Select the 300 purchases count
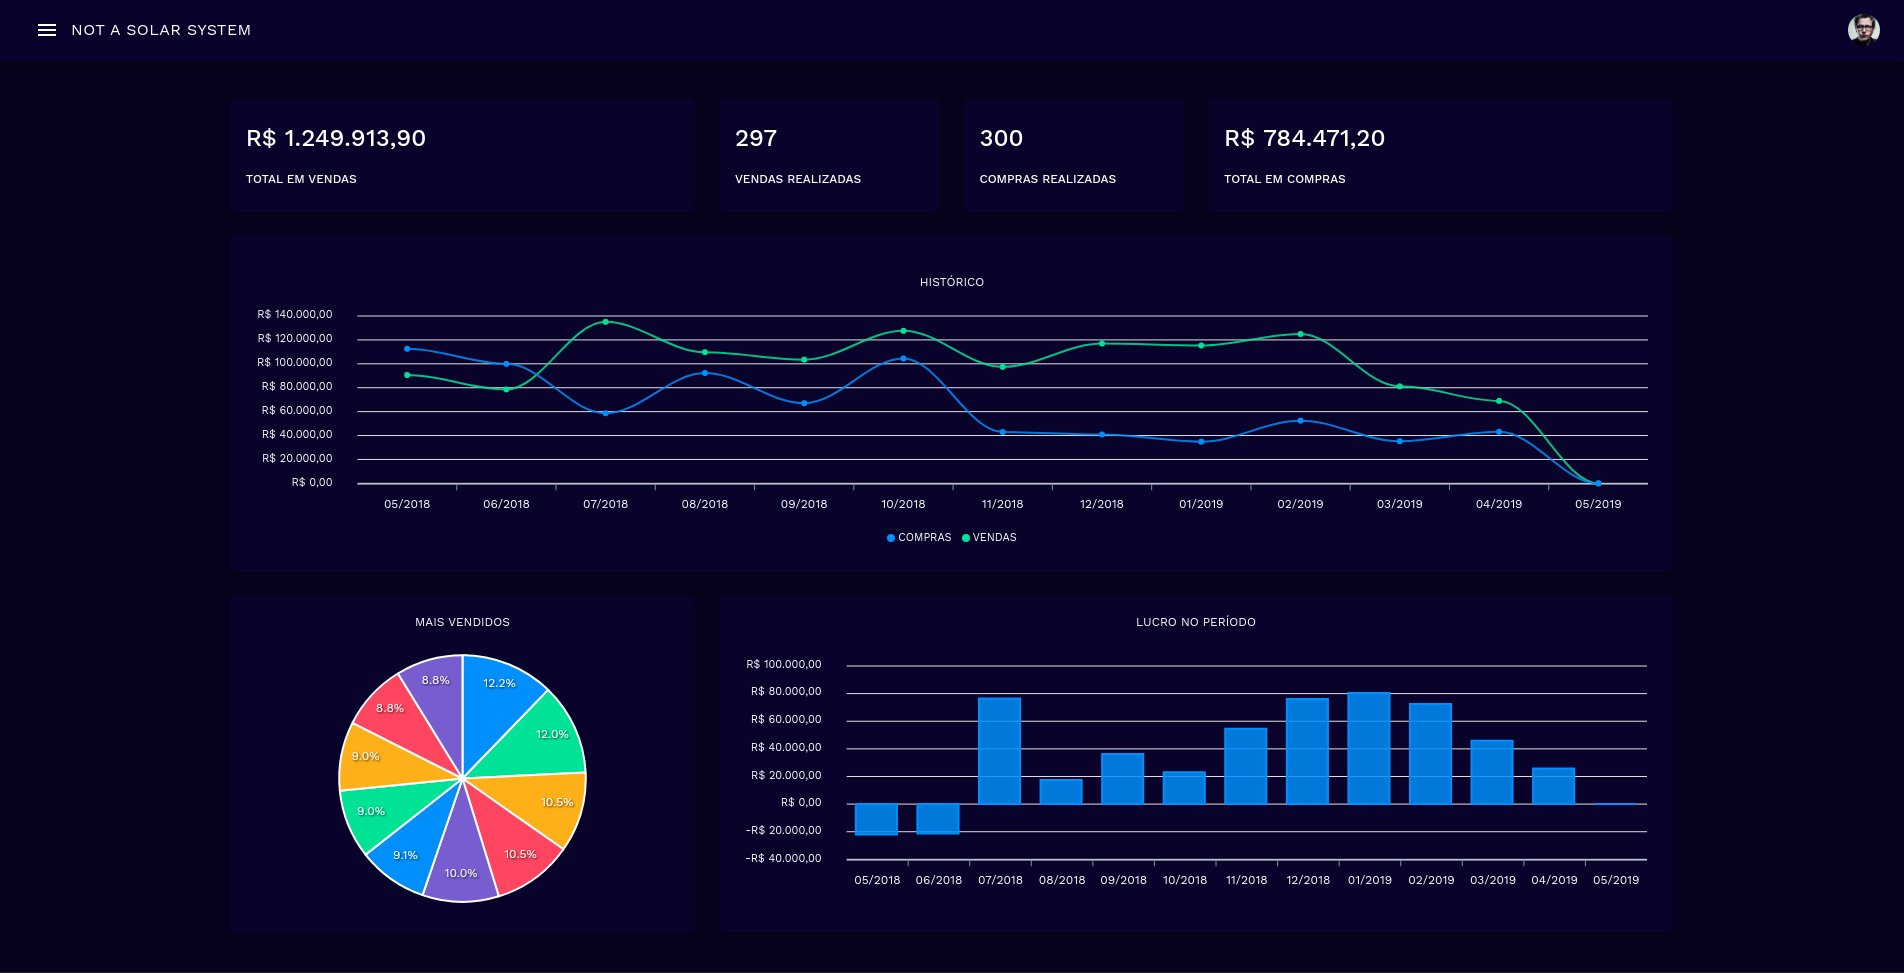This screenshot has width=1904, height=973. pos(1001,138)
